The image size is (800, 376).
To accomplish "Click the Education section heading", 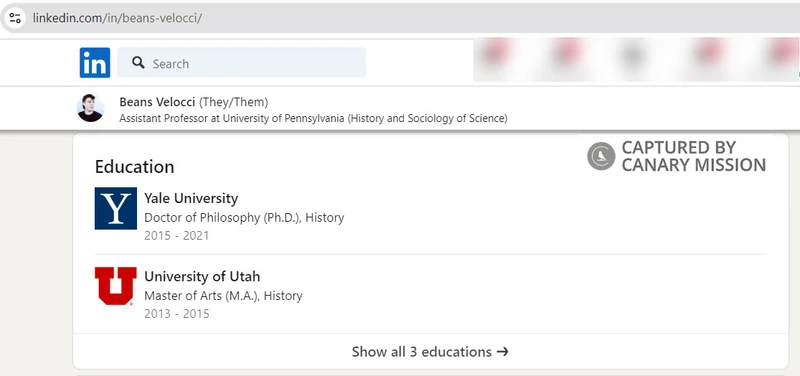I will coord(135,167).
